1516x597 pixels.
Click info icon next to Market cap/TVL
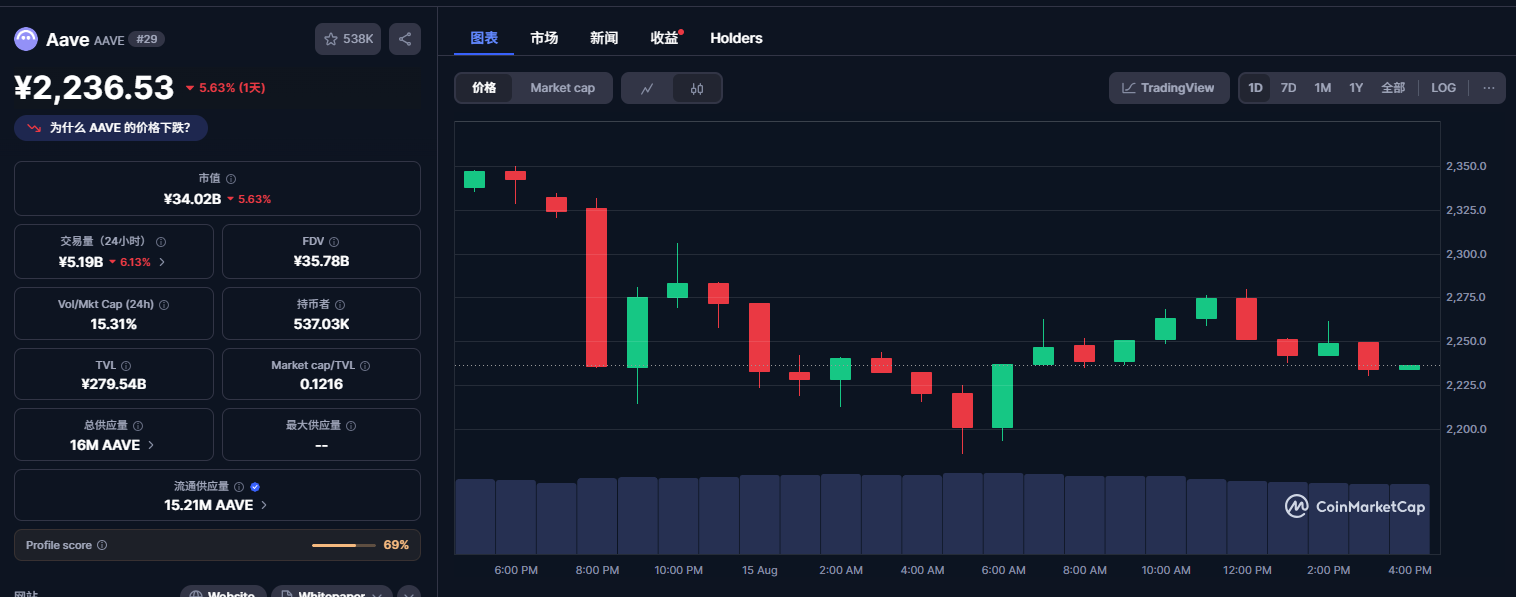click(365, 366)
